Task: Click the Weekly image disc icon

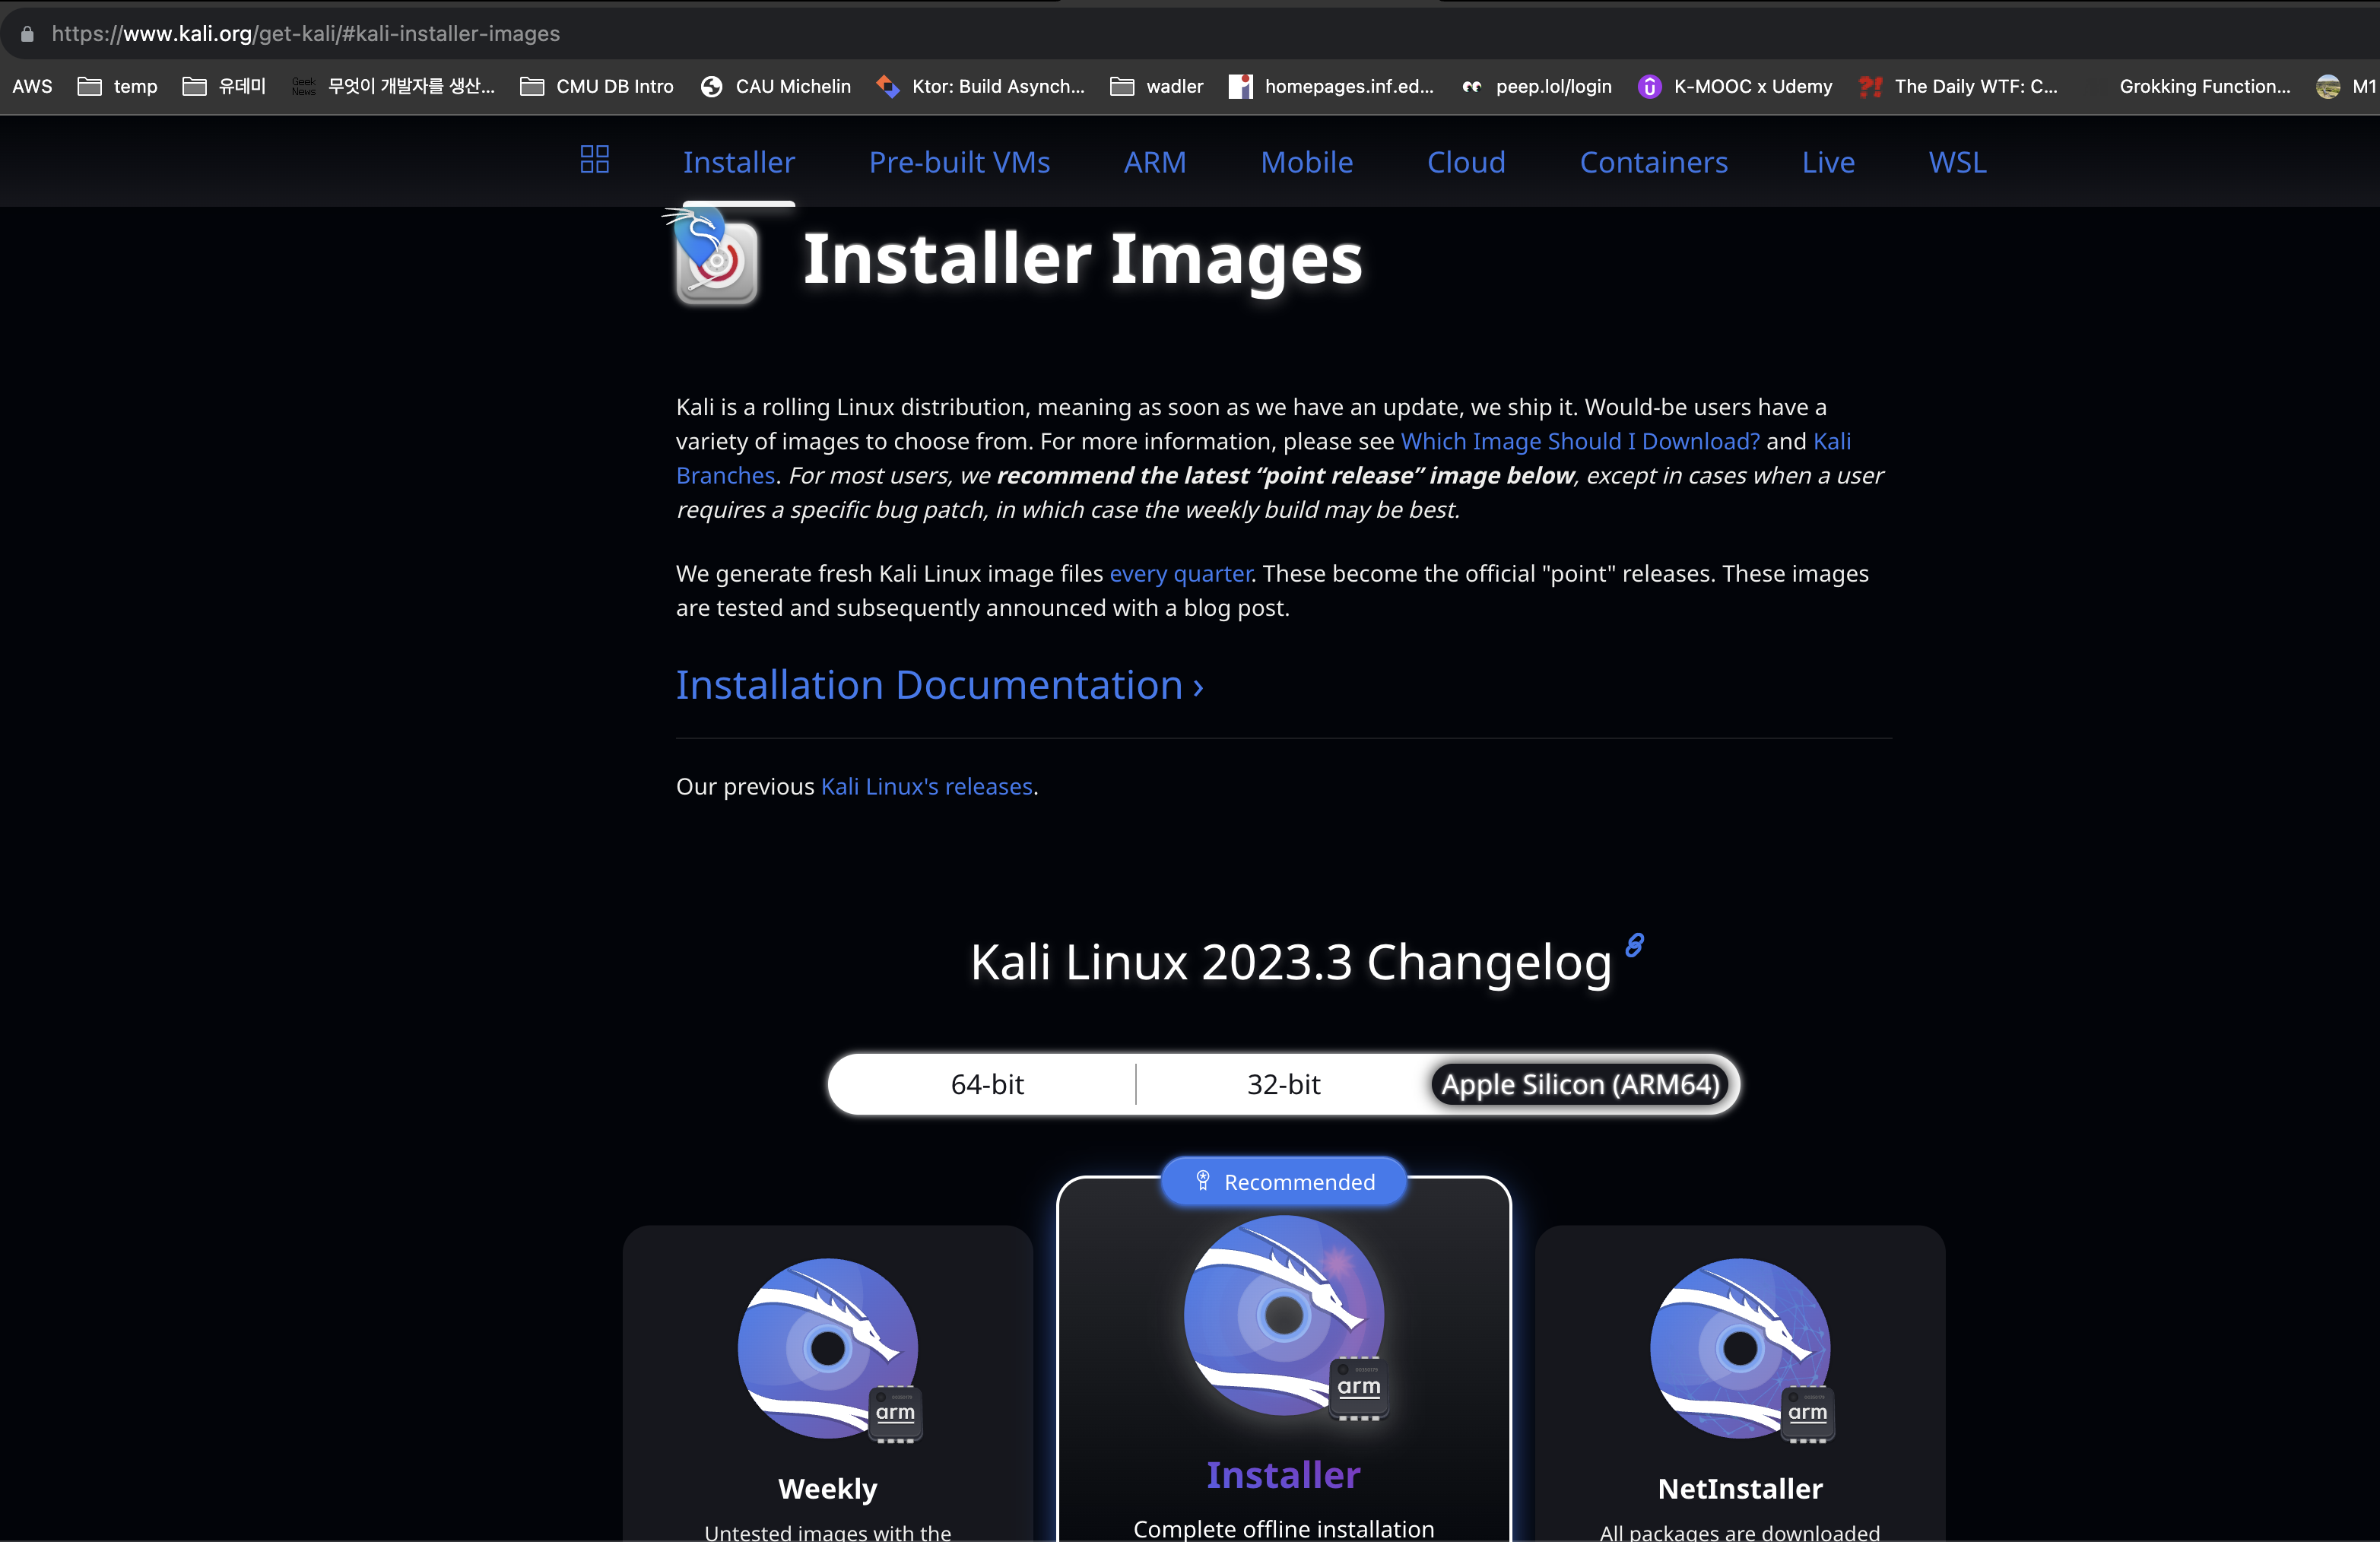Action: pyautogui.click(x=828, y=1348)
